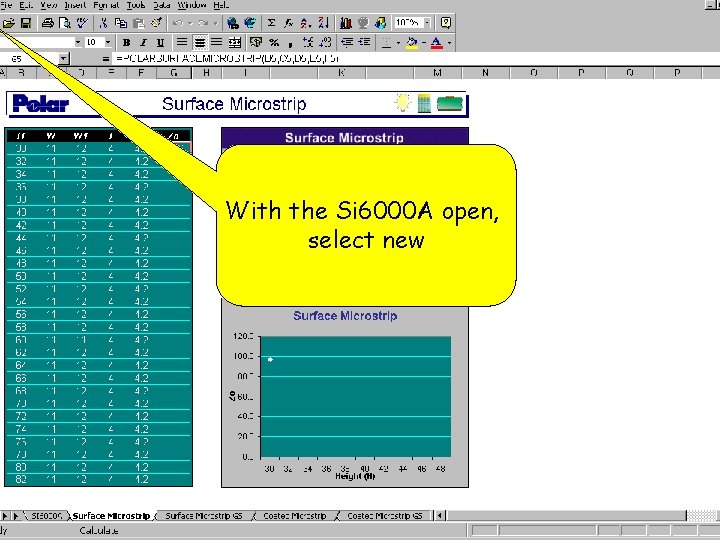Viewport: 720px width, 540px height.
Task: Launch the Chart Wizard
Action: (x=346, y=23)
